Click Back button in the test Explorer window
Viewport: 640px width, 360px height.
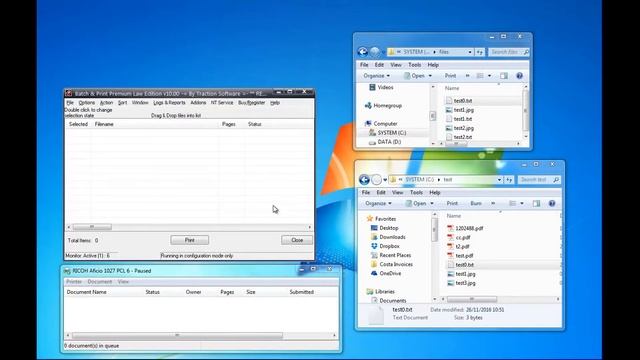364,180
